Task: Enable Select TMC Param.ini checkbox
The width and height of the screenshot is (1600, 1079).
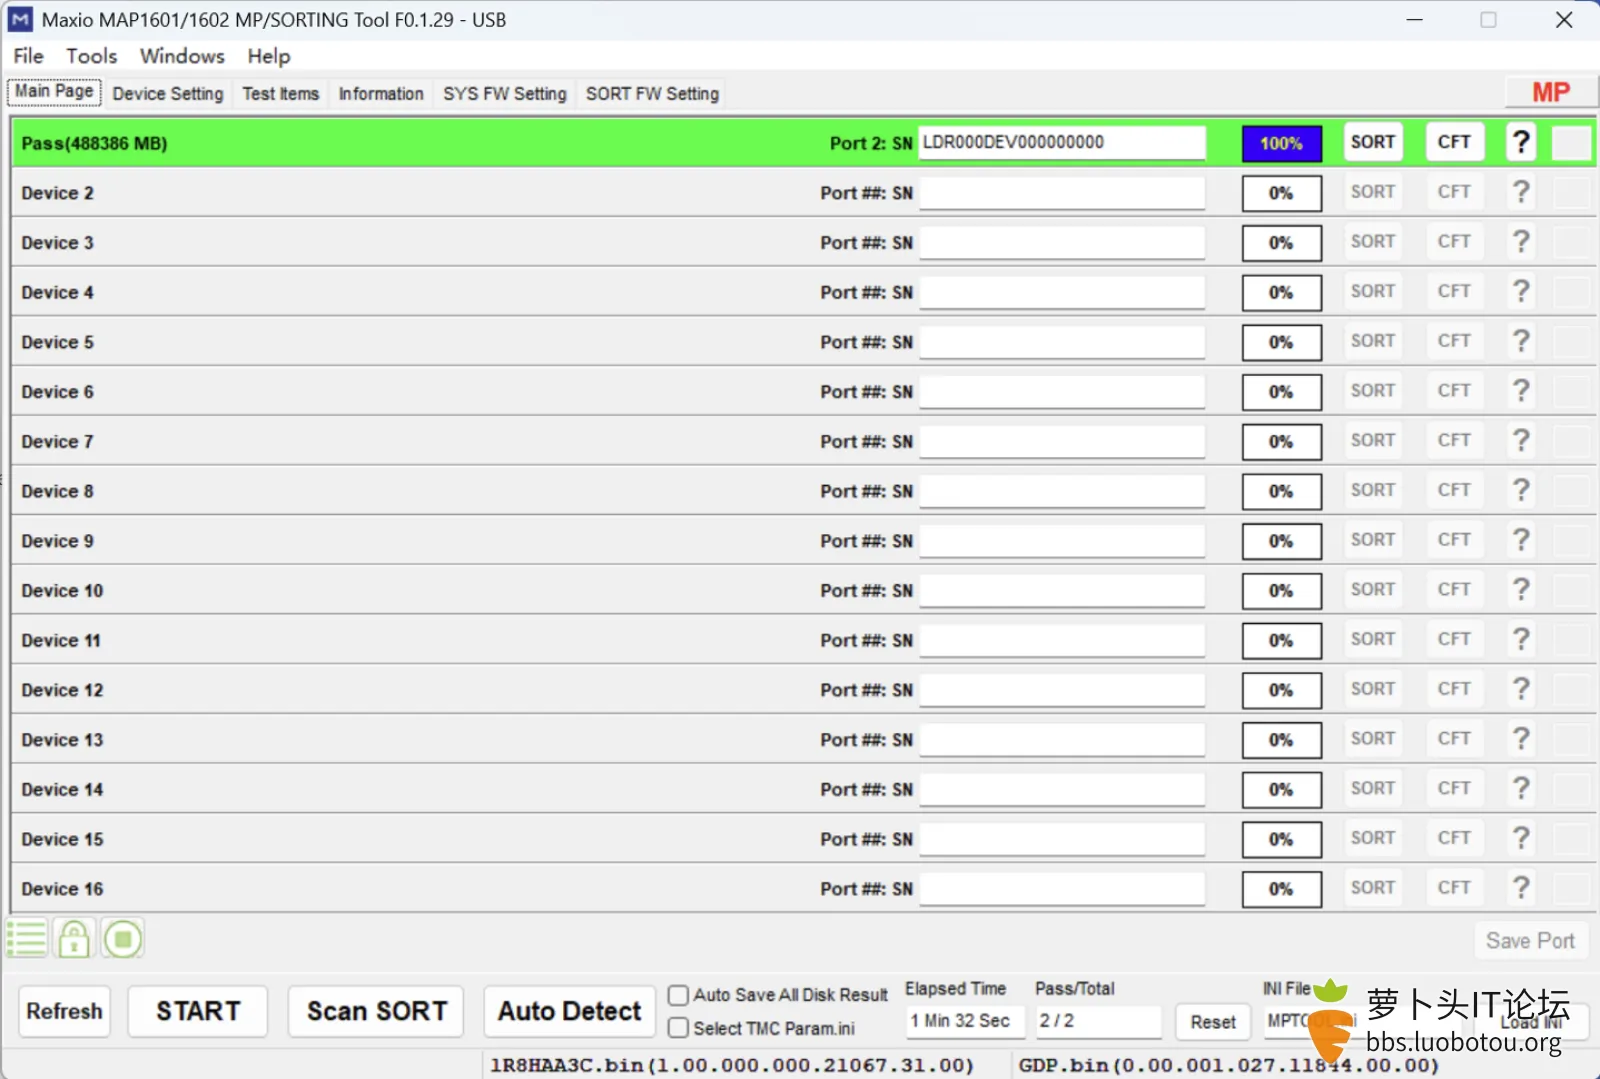Action: (x=678, y=1028)
